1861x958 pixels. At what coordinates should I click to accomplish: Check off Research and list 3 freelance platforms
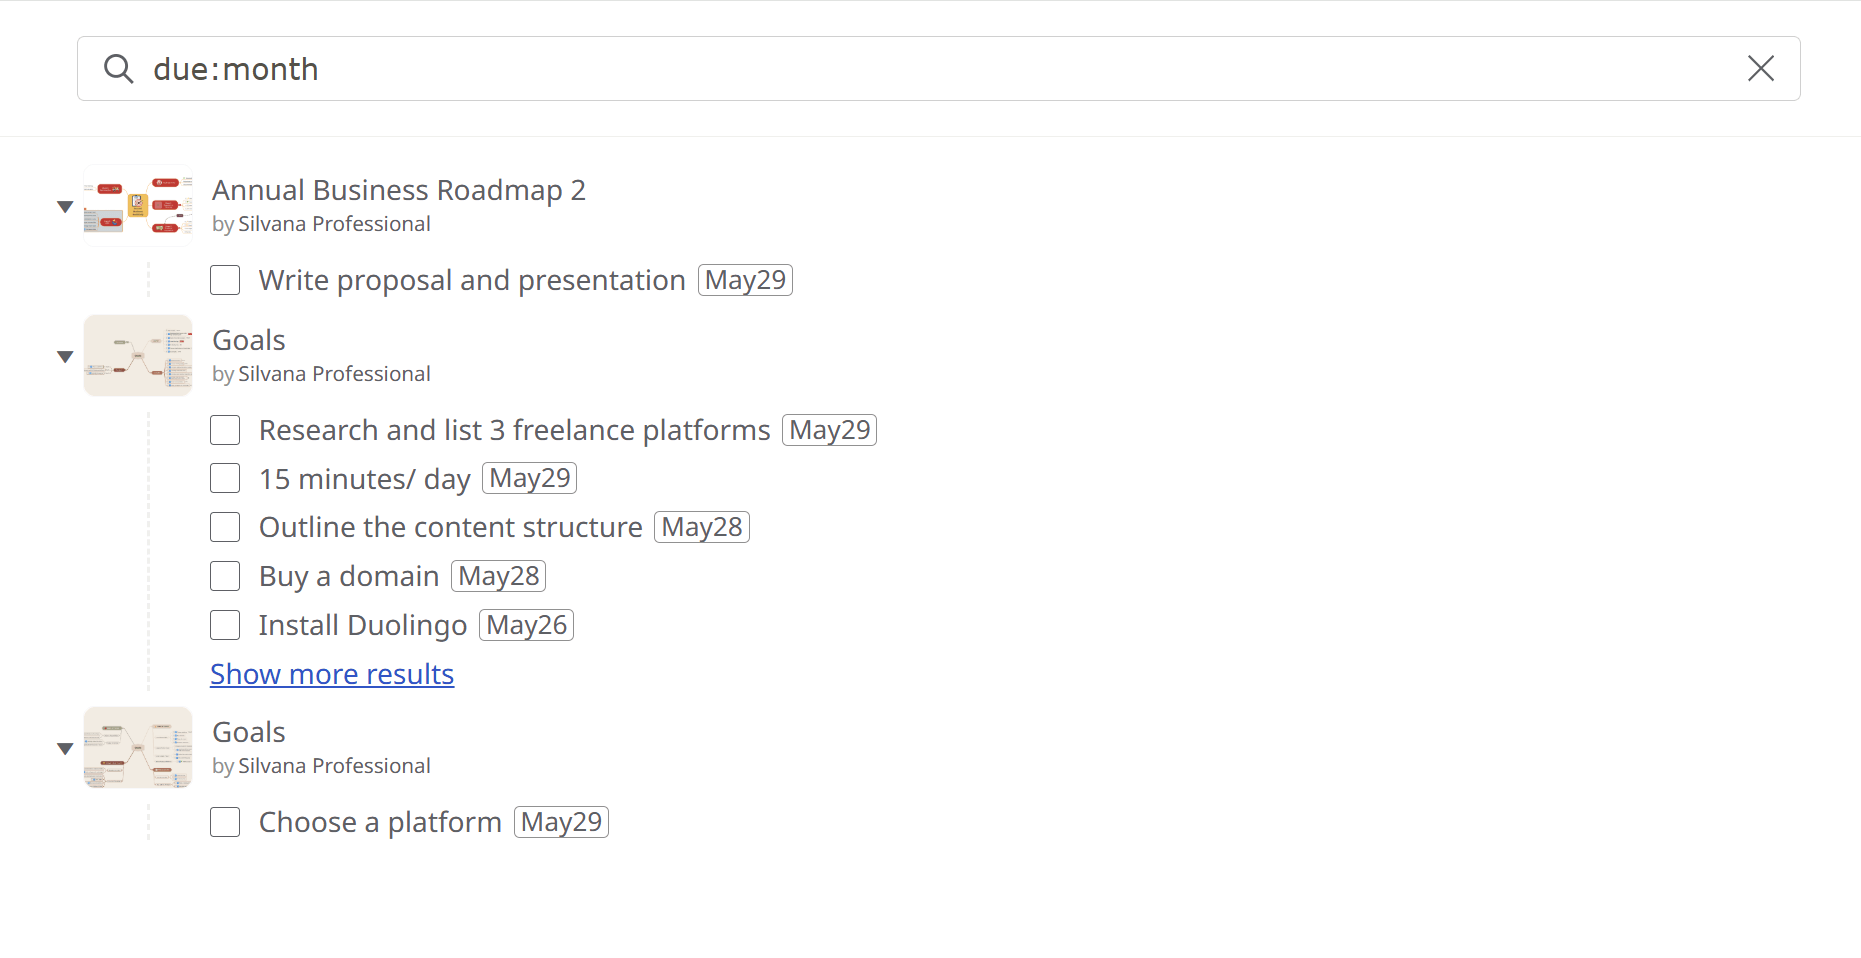(225, 430)
